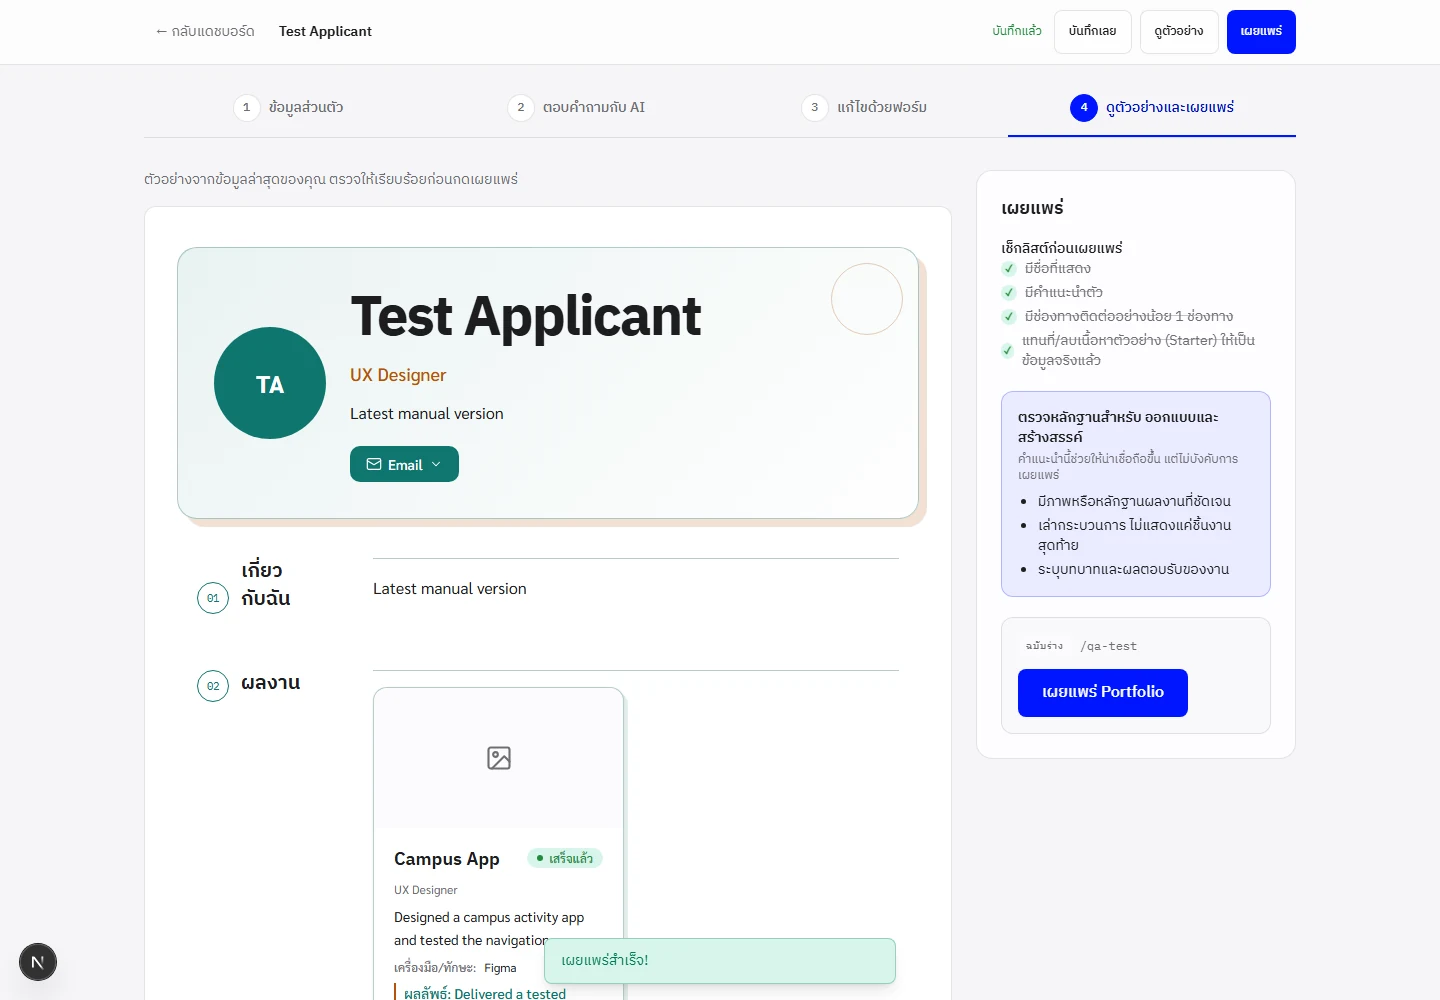1440x1000 pixels.
Task: Click the ดูตัวอย่าง preview button
Action: pyautogui.click(x=1179, y=31)
